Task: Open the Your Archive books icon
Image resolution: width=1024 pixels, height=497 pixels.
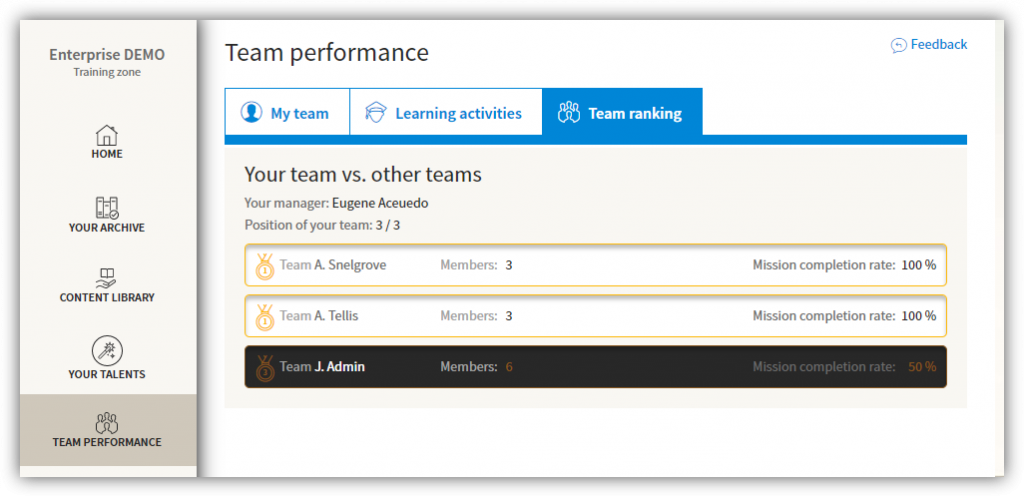Action: [x=107, y=208]
